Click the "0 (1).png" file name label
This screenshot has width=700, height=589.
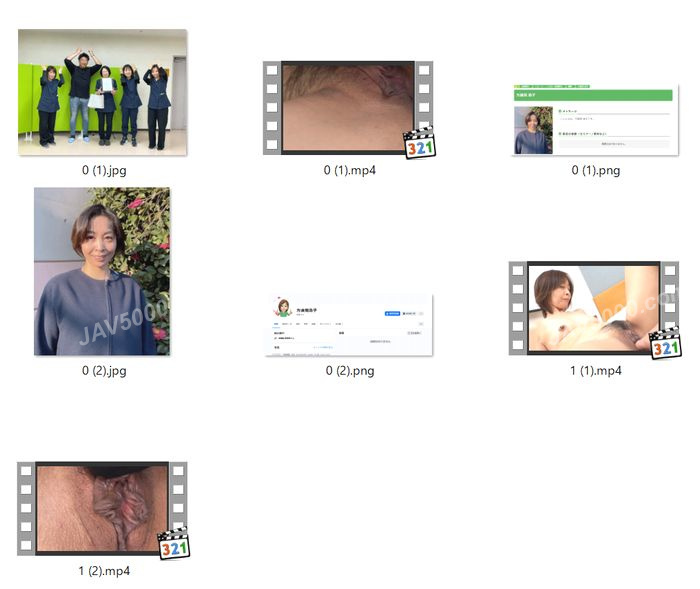[595, 170]
